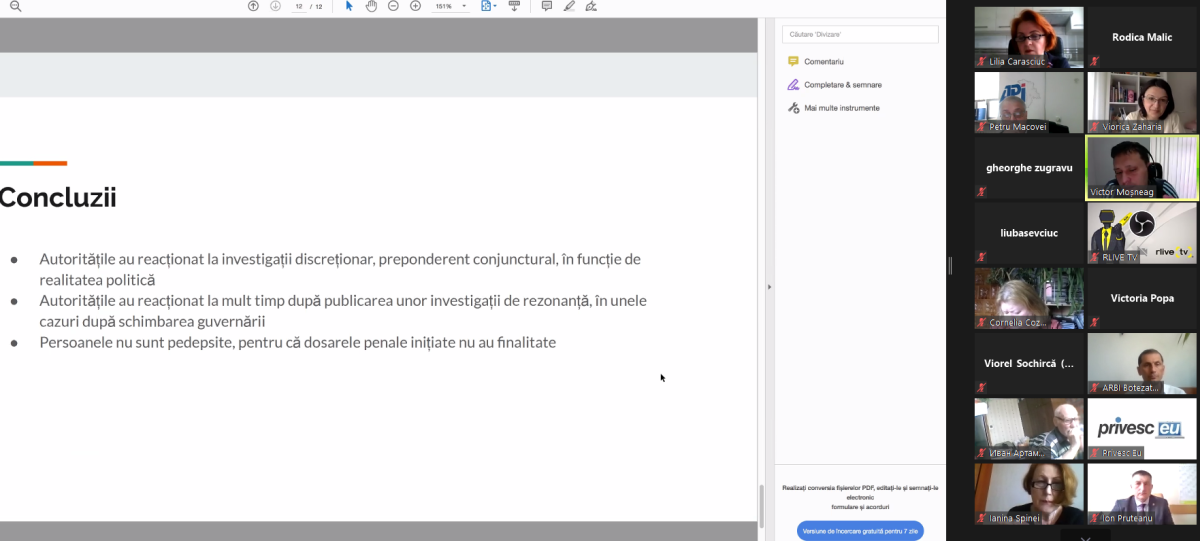1200x541 pixels.
Task: Zoom in with the plus icon
Action: pos(415,6)
